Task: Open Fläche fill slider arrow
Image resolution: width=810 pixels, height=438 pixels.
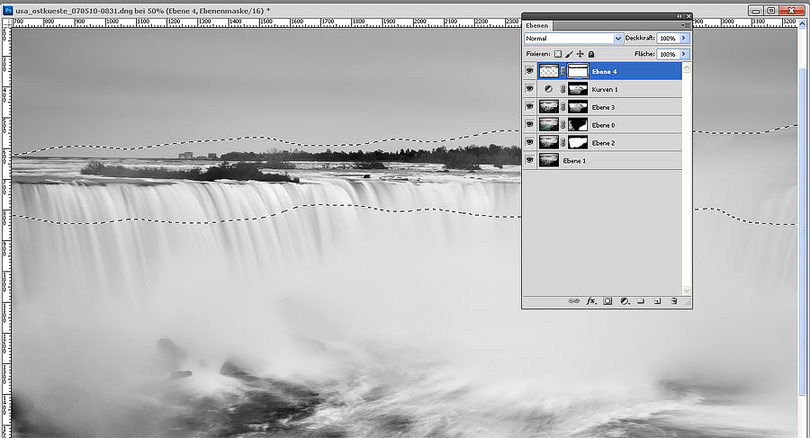Action: (683, 54)
